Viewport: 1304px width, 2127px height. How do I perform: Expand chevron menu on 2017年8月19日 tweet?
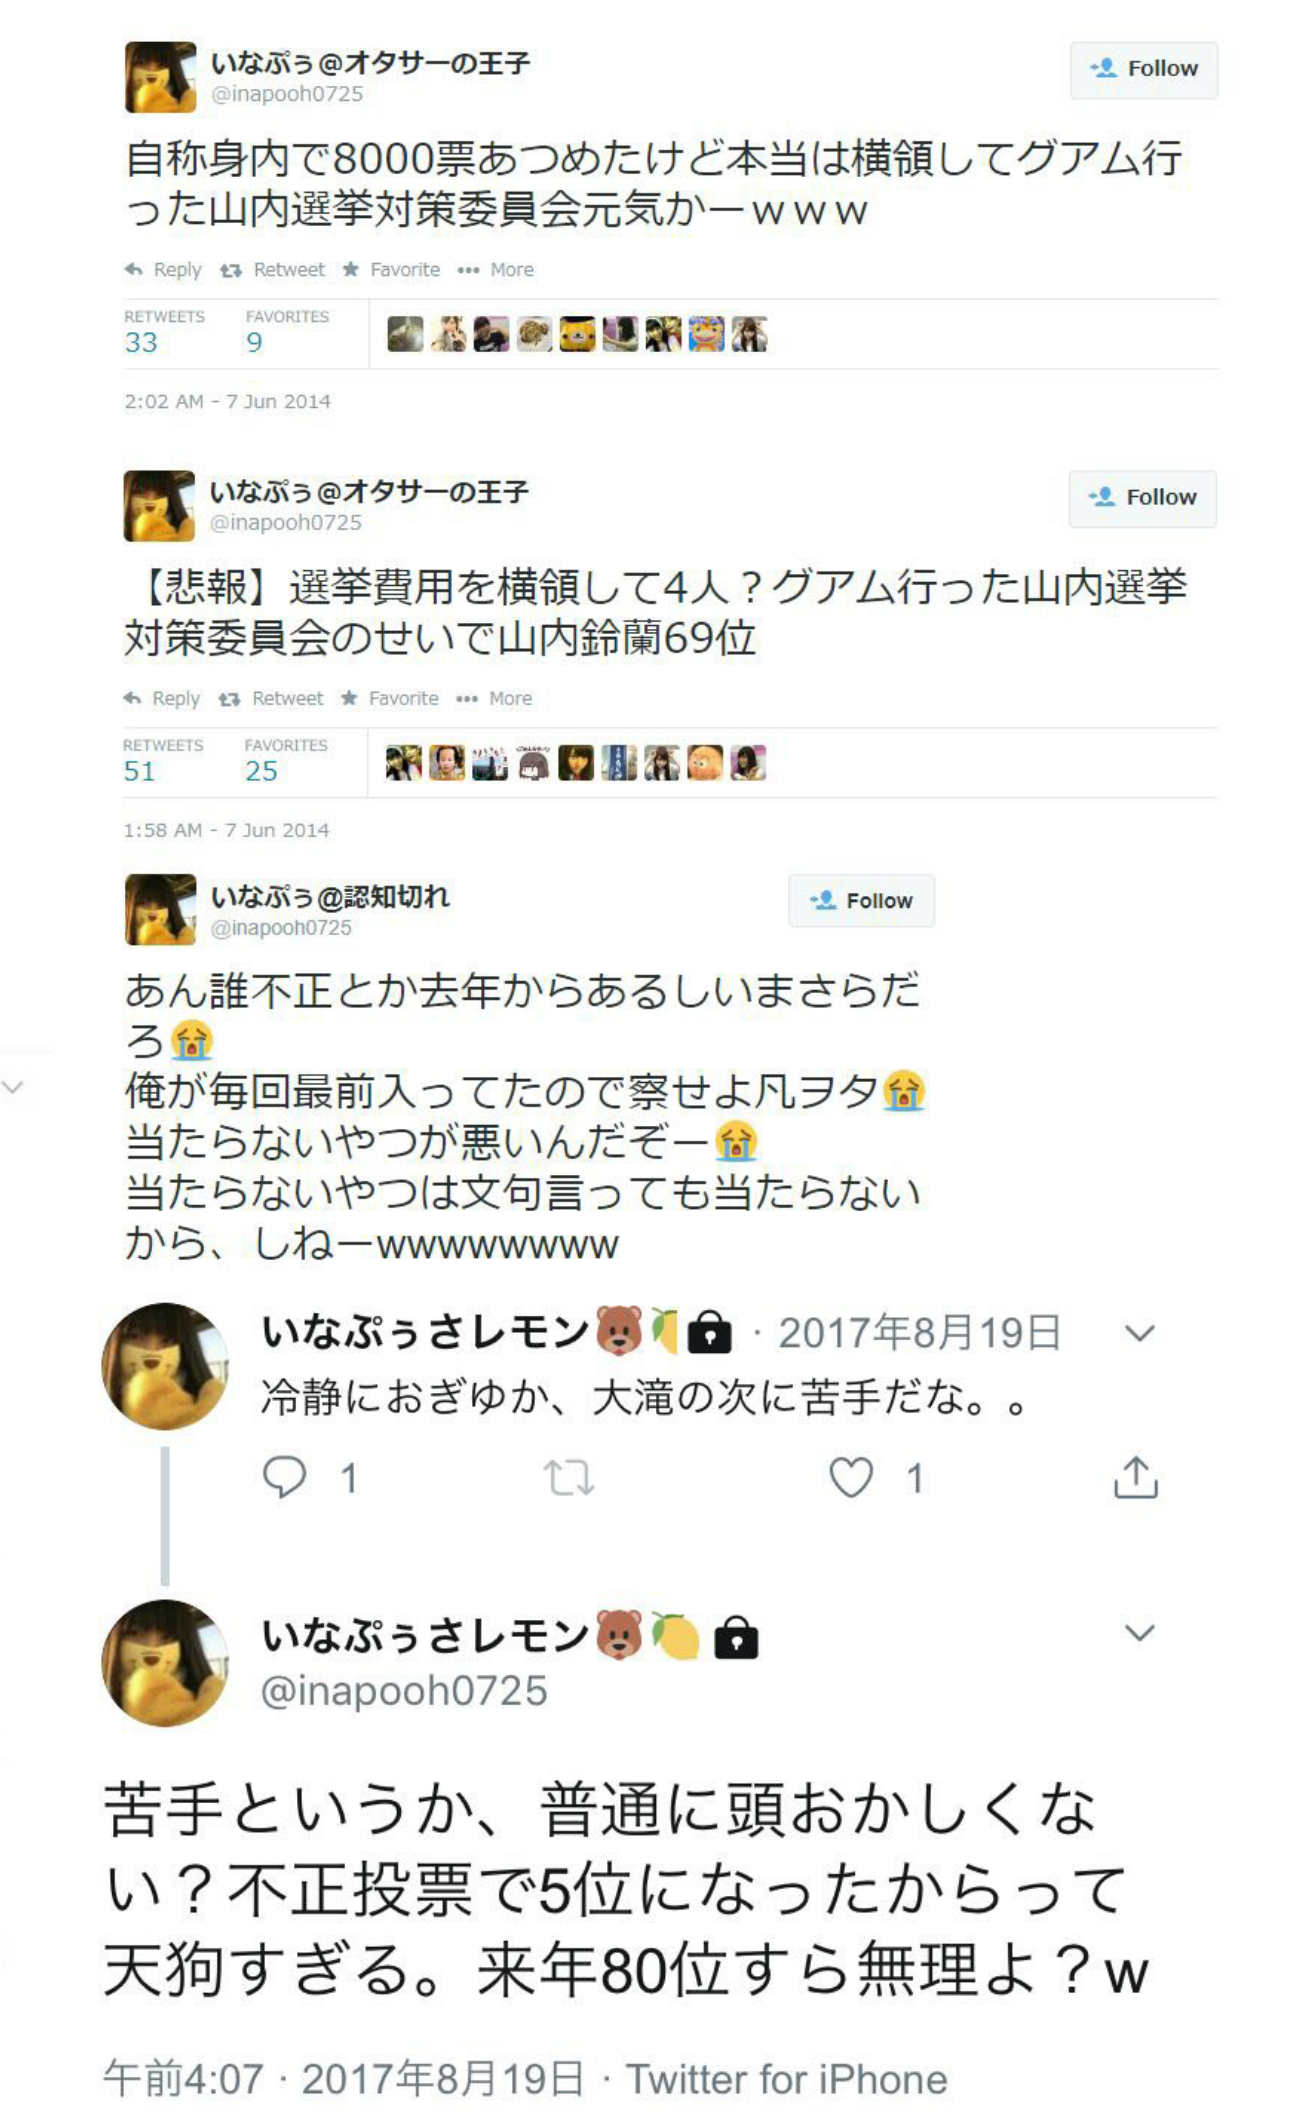(x=1140, y=1333)
